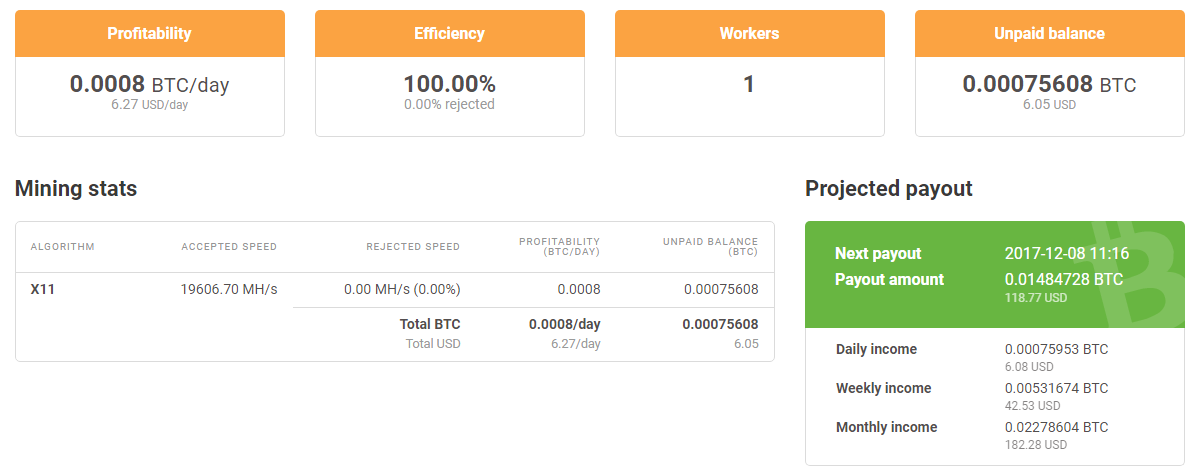Click the ALGORITHM column header

[63, 247]
